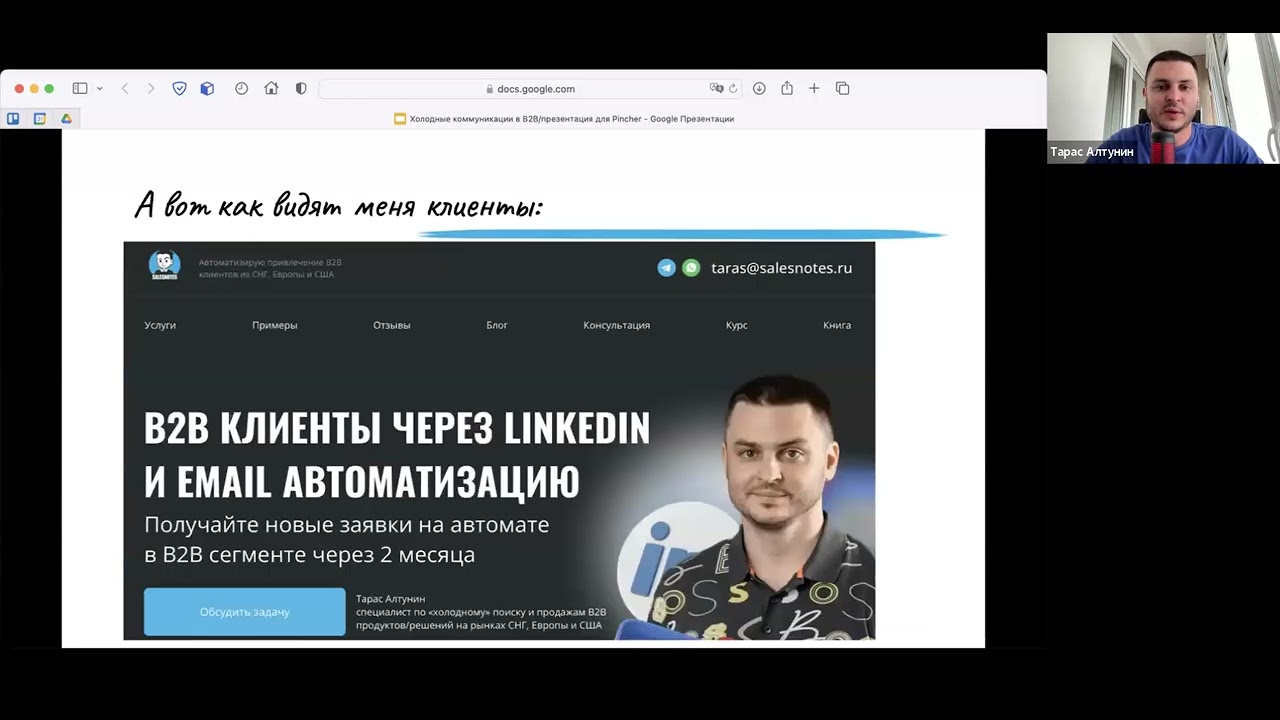
Task: Open the pinned Trello tab
Action: click(13, 119)
